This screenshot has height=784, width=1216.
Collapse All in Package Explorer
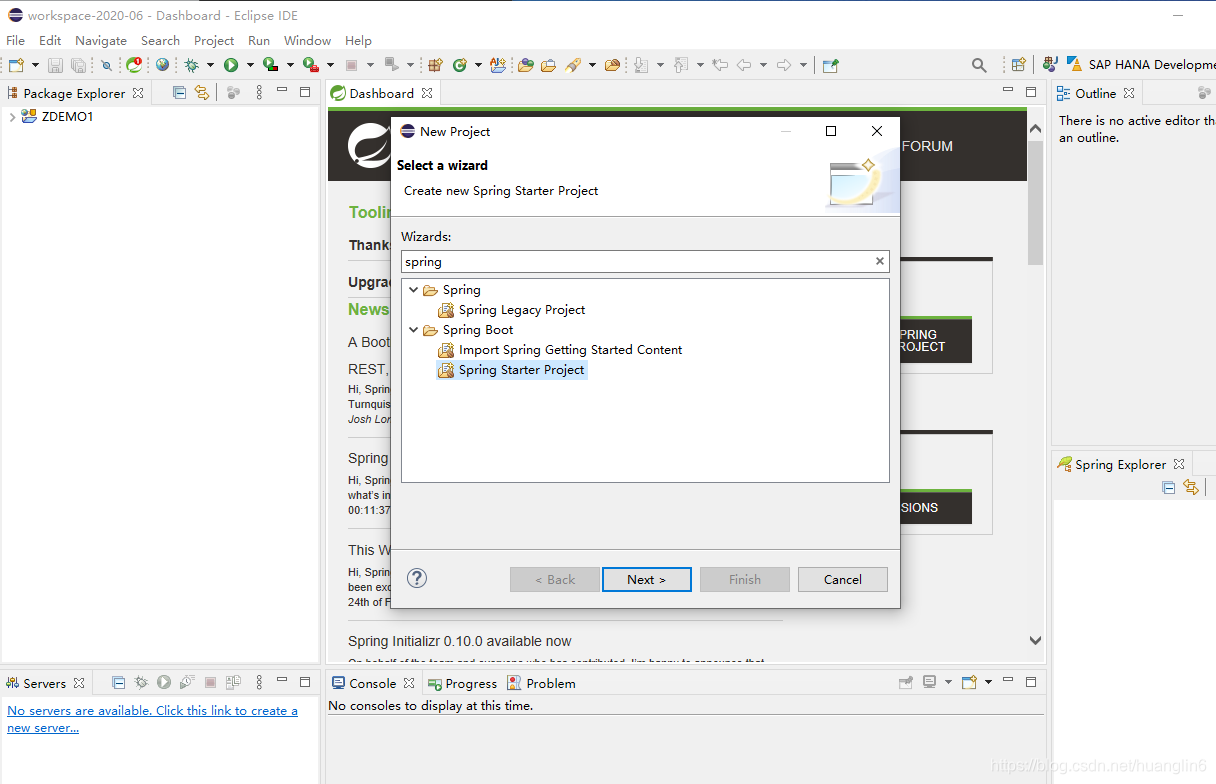pyautogui.click(x=178, y=91)
